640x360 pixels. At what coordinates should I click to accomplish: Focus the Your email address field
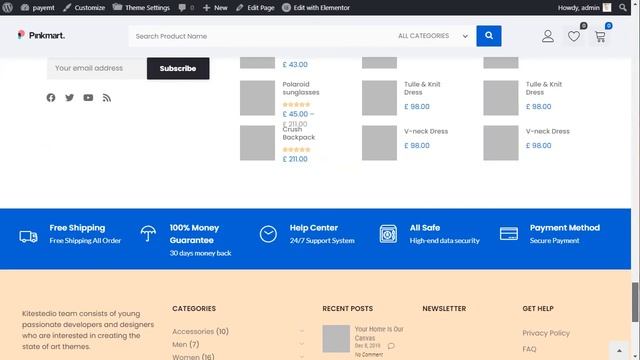pos(97,68)
